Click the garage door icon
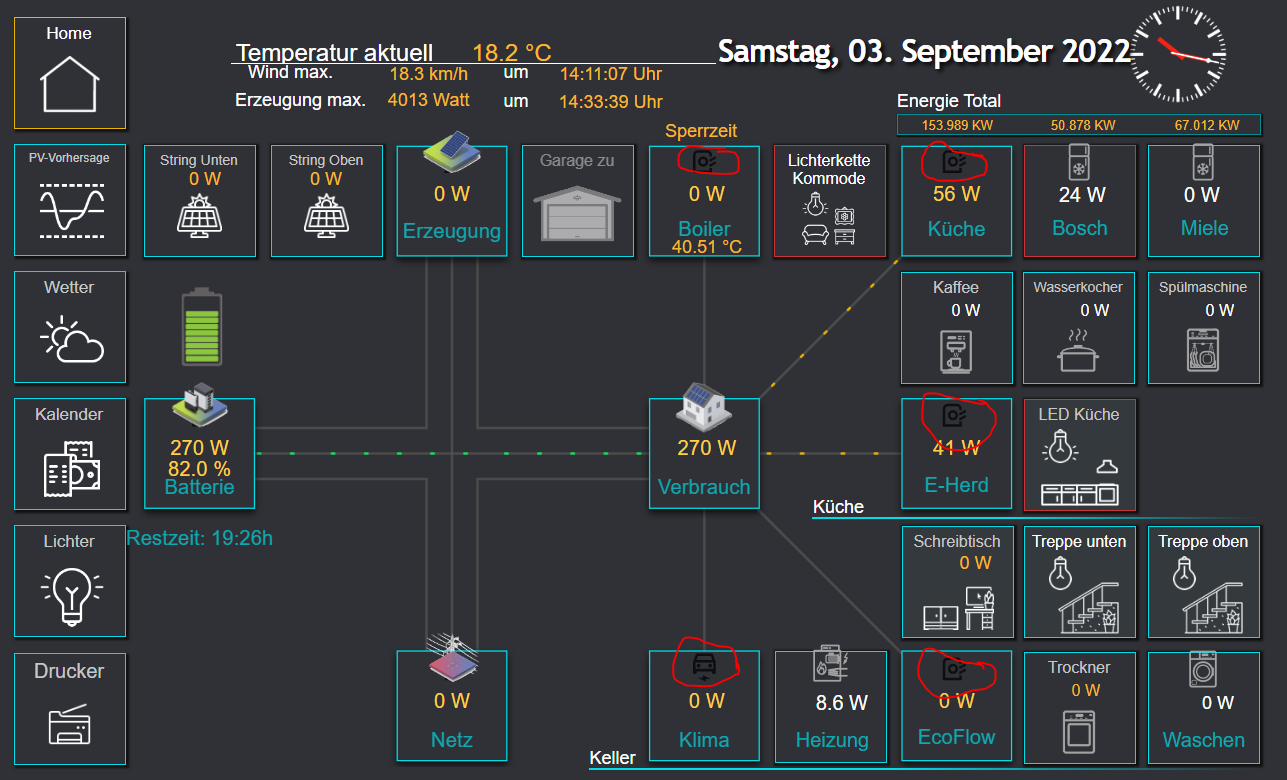The width and height of the screenshot is (1287, 780). [x=578, y=213]
